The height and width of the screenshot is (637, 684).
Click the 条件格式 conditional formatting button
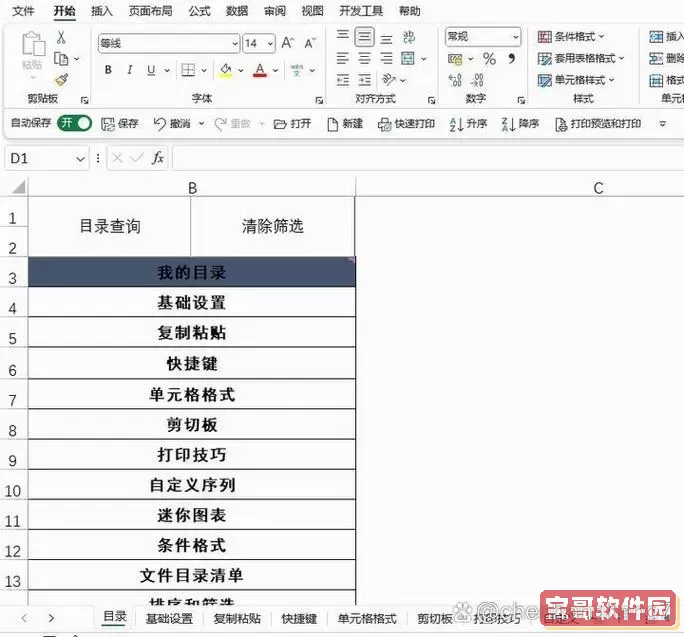[571, 37]
